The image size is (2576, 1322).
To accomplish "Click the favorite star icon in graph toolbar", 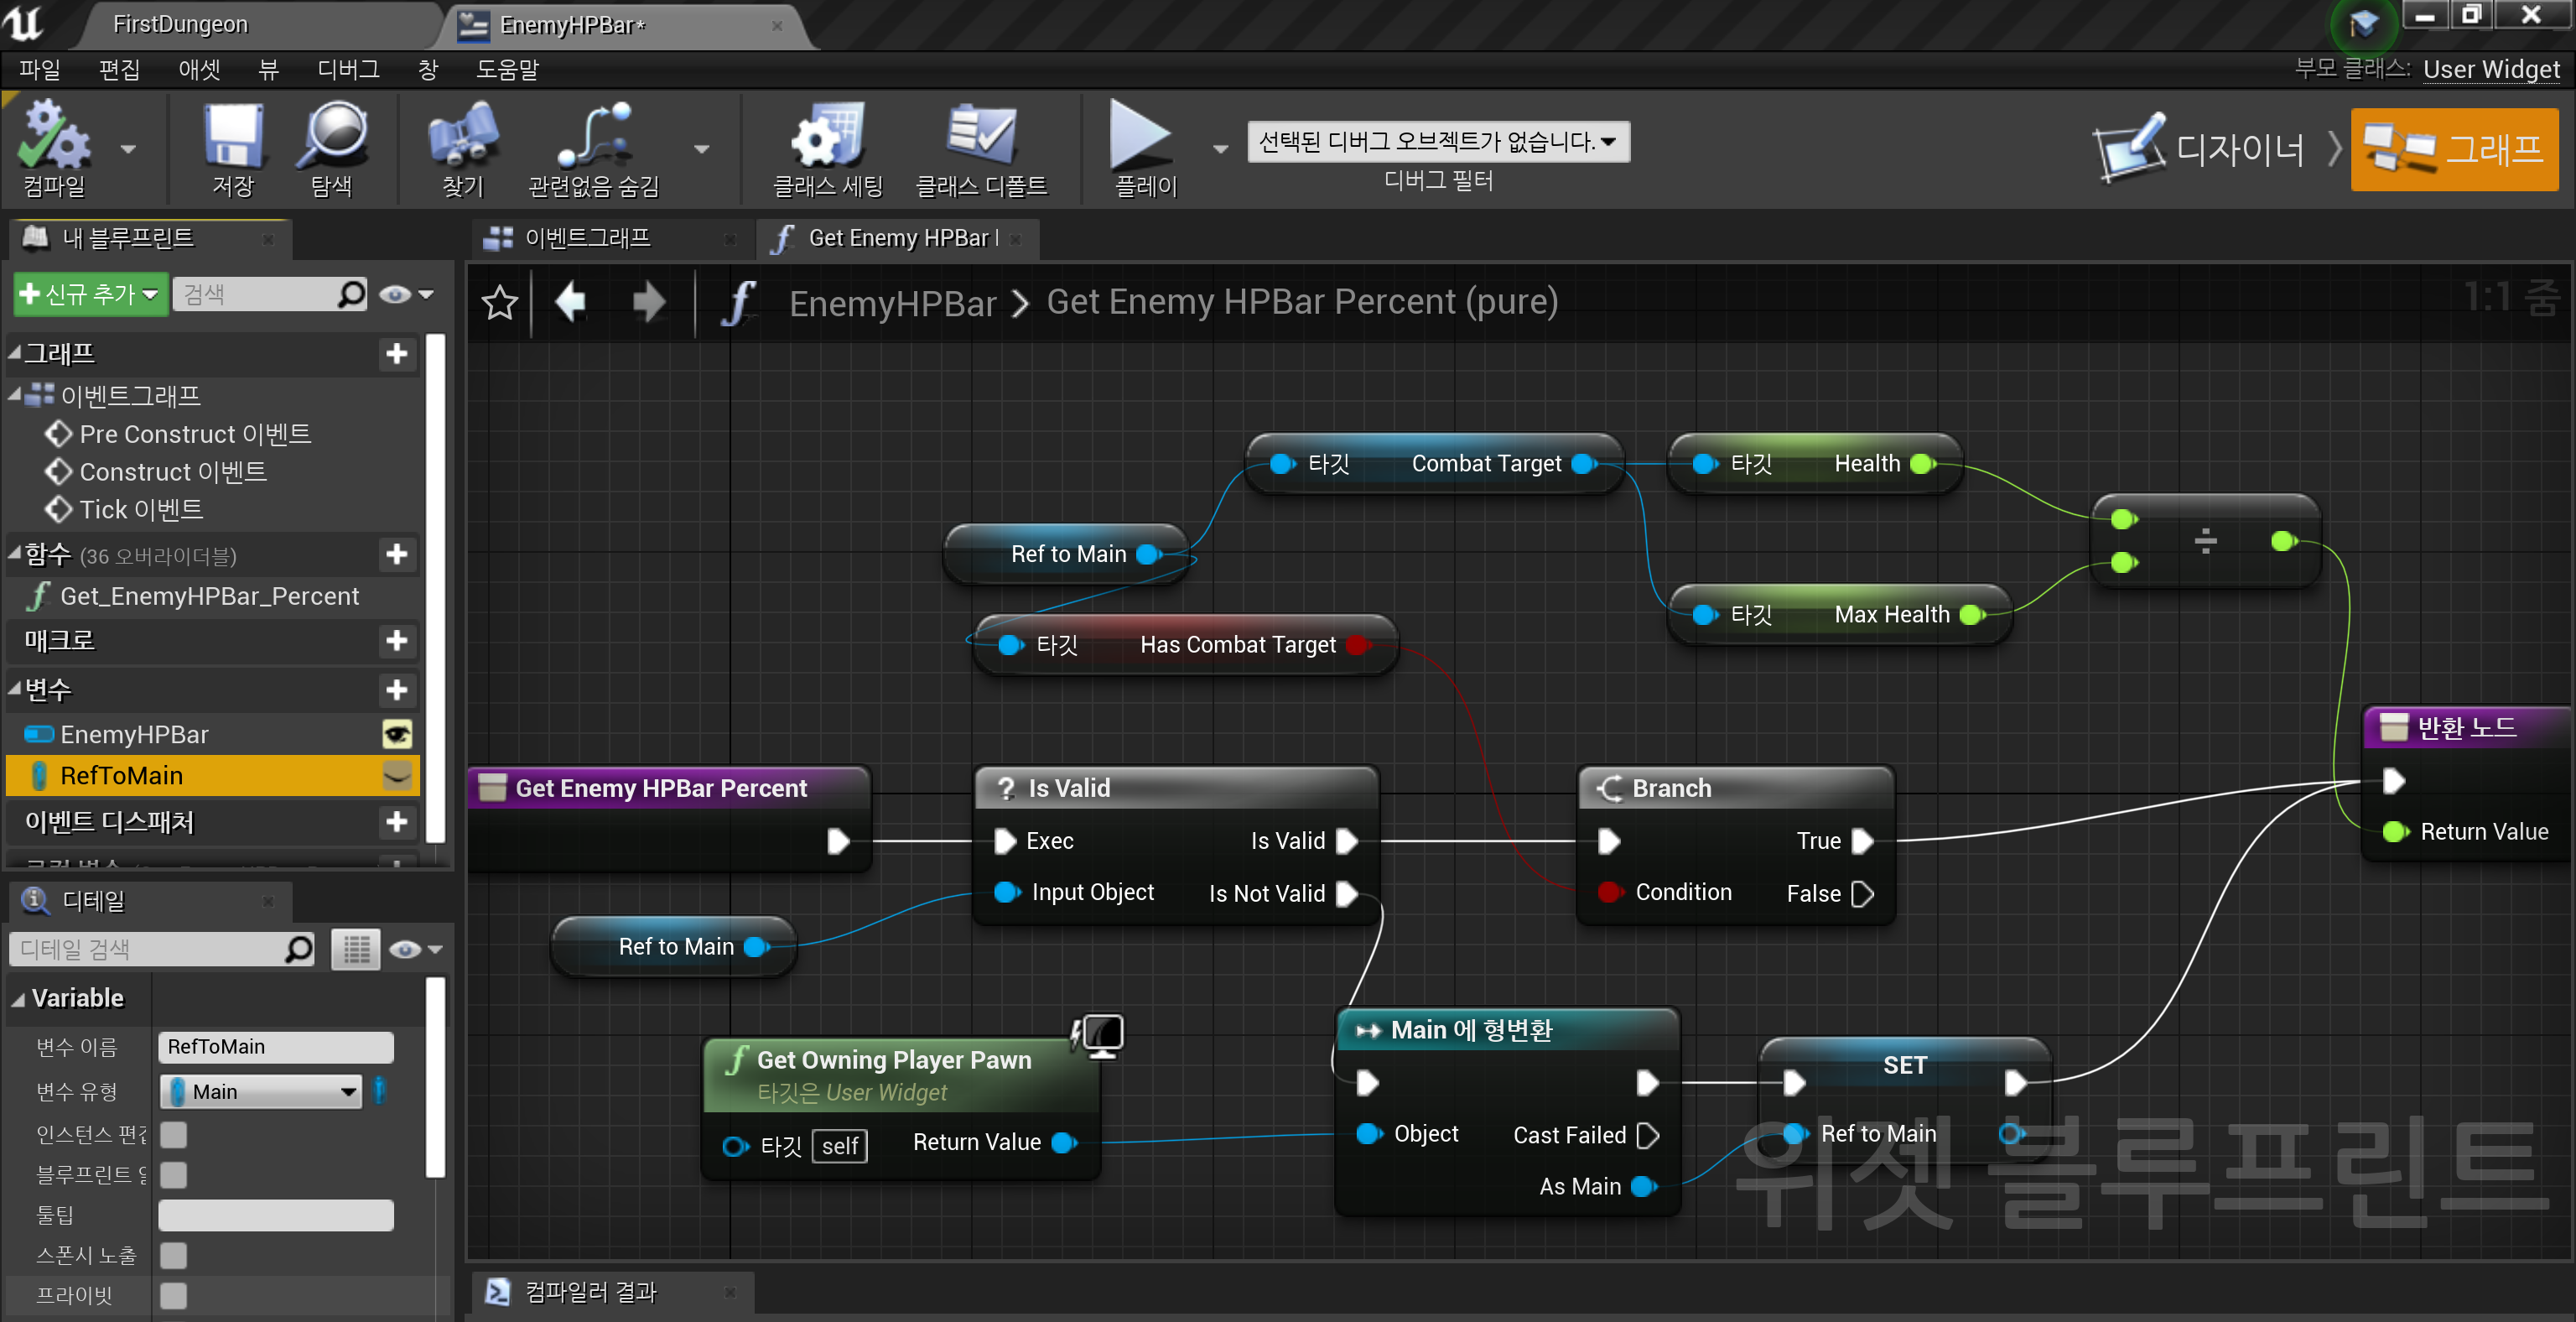I will (500, 302).
